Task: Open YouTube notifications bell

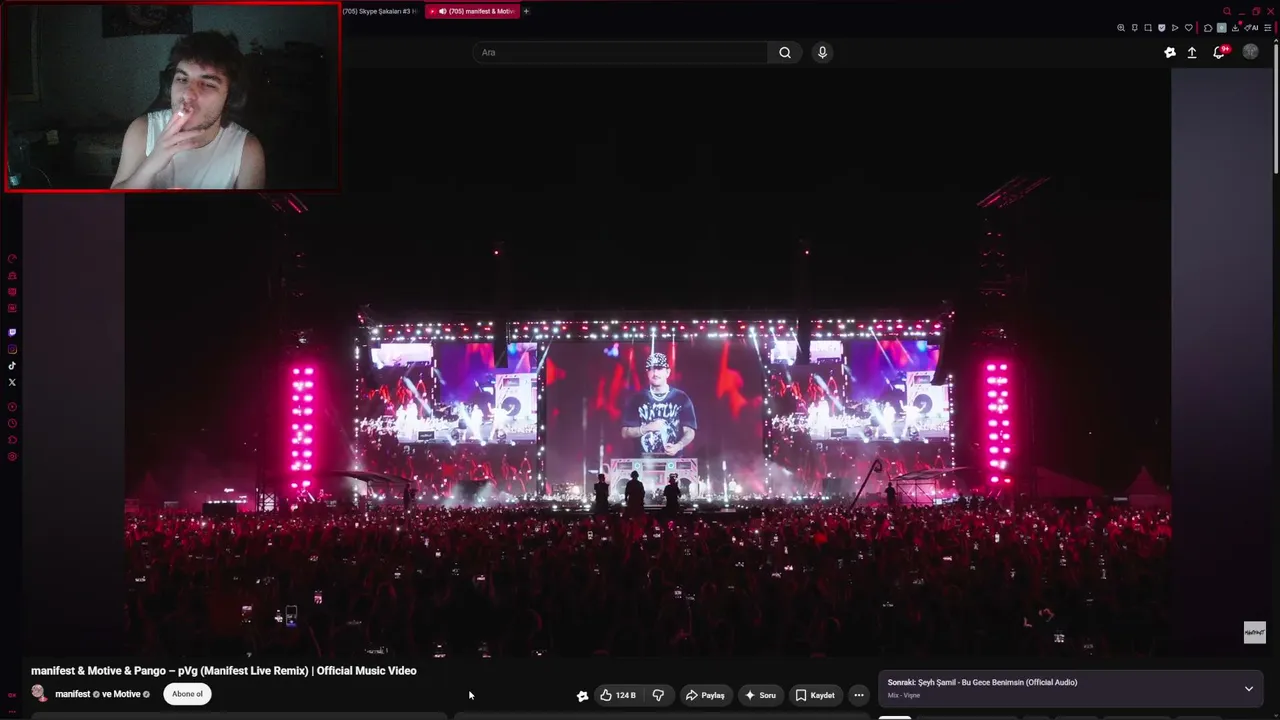Action: [1219, 53]
